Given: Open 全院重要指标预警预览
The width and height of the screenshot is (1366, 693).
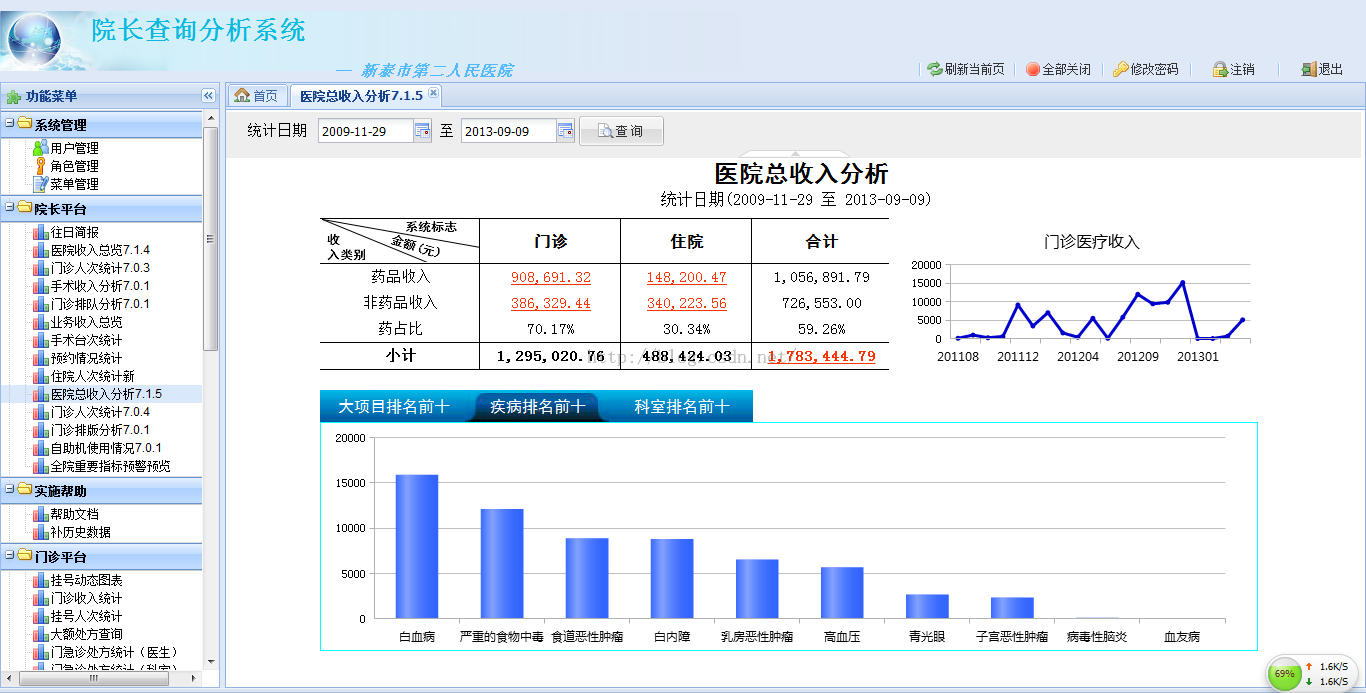Looking at the screenshot, I should pos(110,466).
